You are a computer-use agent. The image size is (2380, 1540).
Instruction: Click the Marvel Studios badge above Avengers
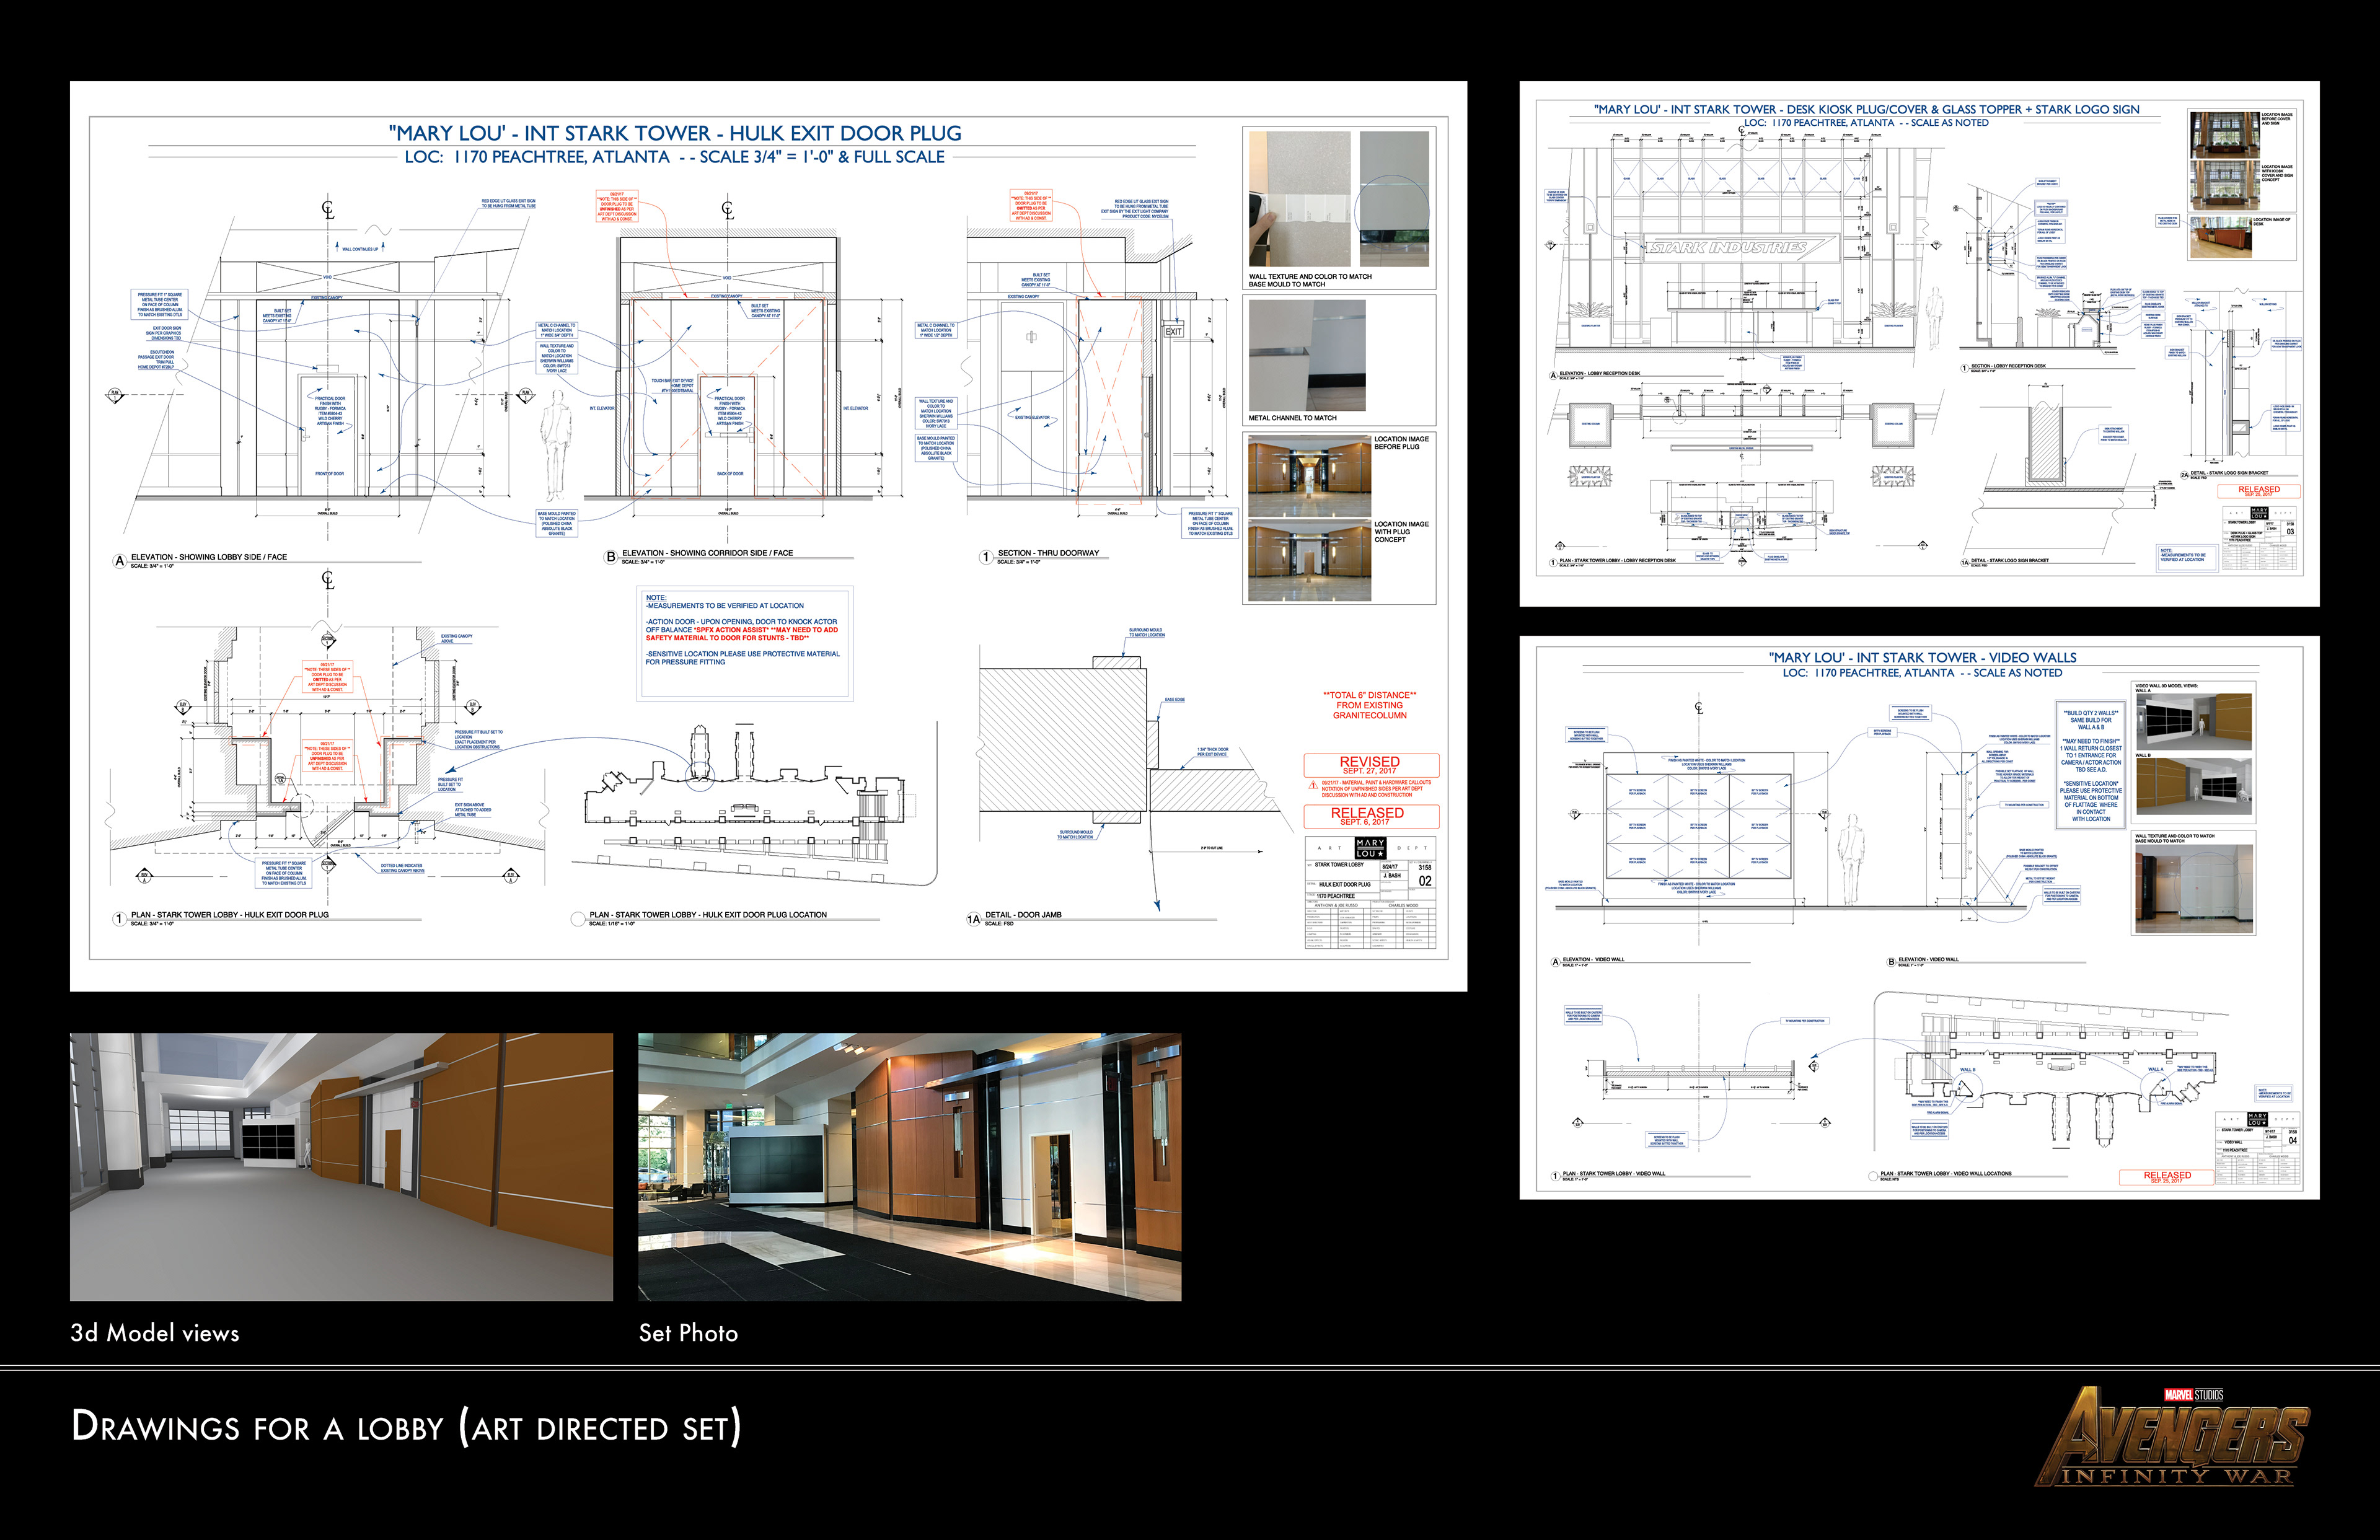point(2194,1394)
